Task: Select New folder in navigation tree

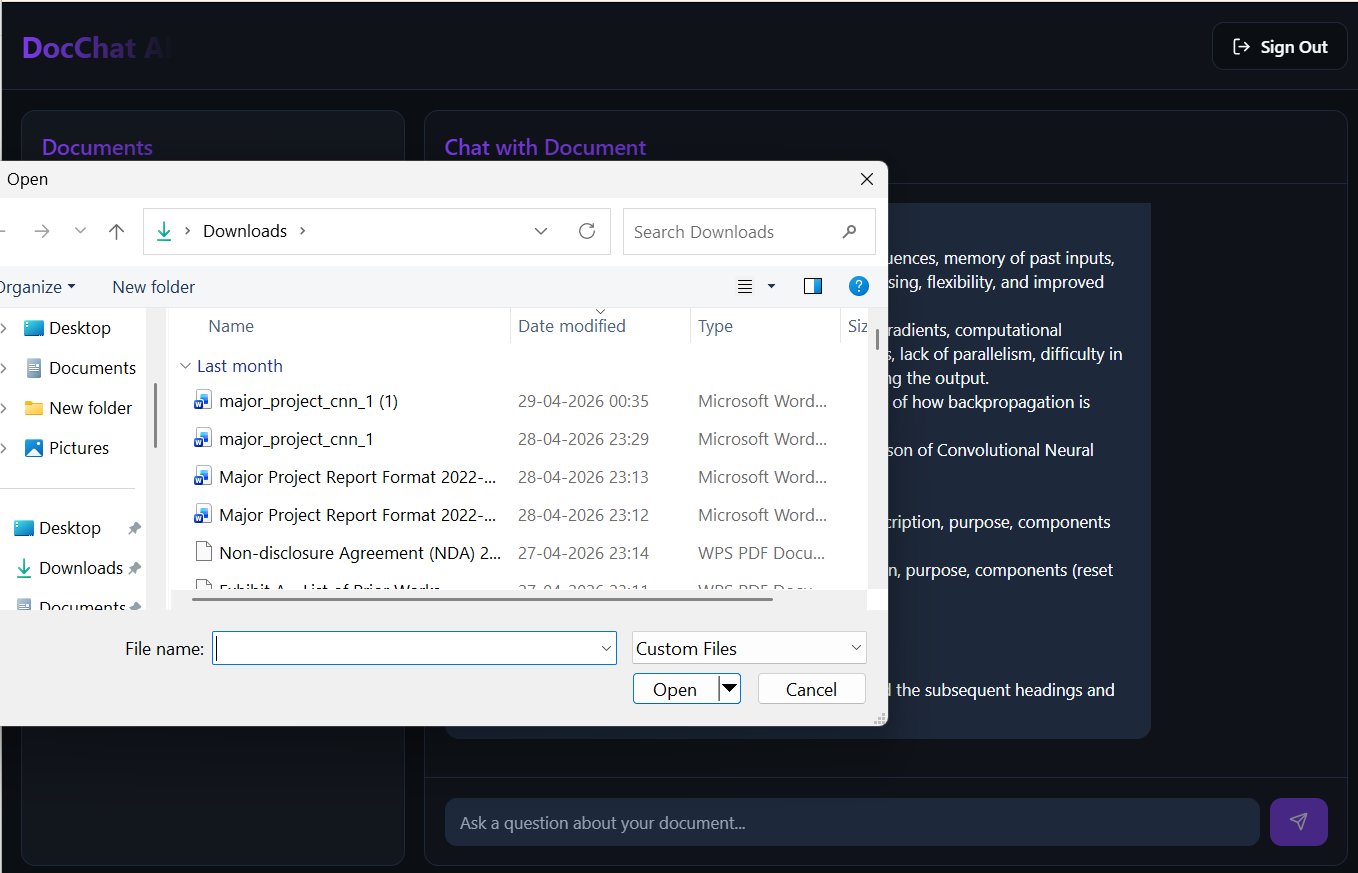Action: tap(90, 408)
